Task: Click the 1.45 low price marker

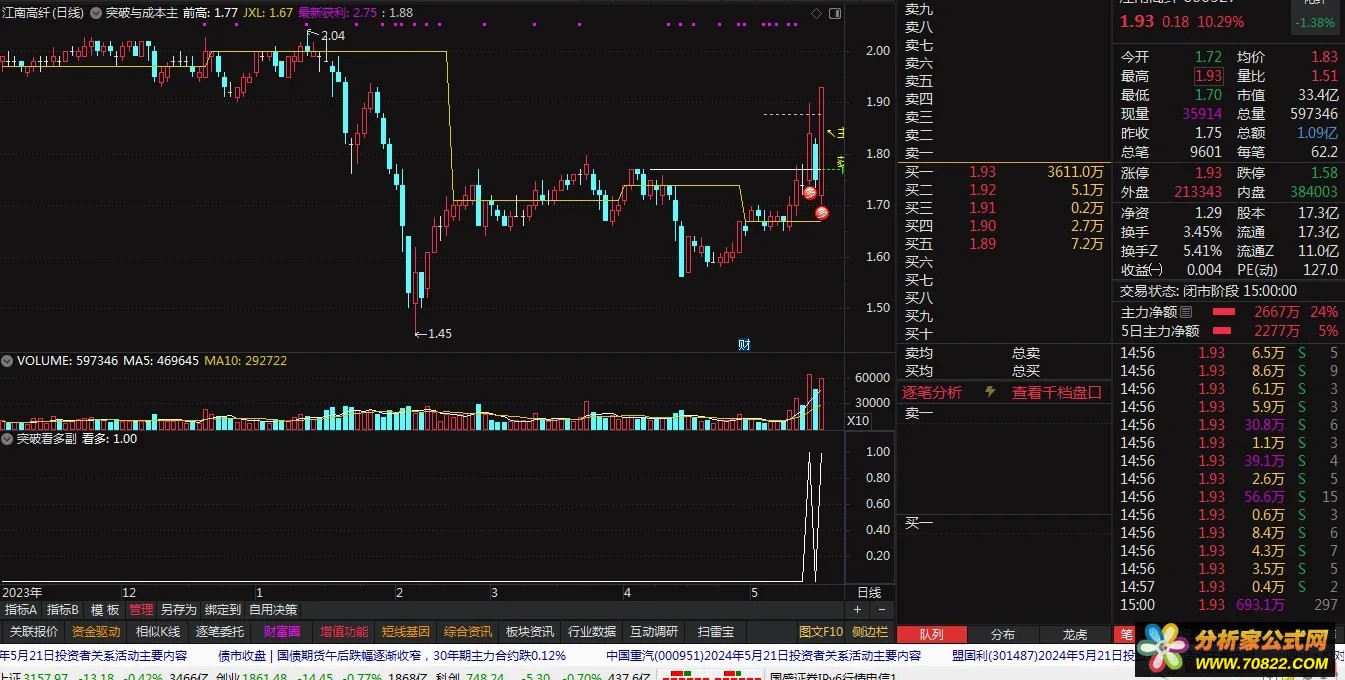Action: click(439, 334)
